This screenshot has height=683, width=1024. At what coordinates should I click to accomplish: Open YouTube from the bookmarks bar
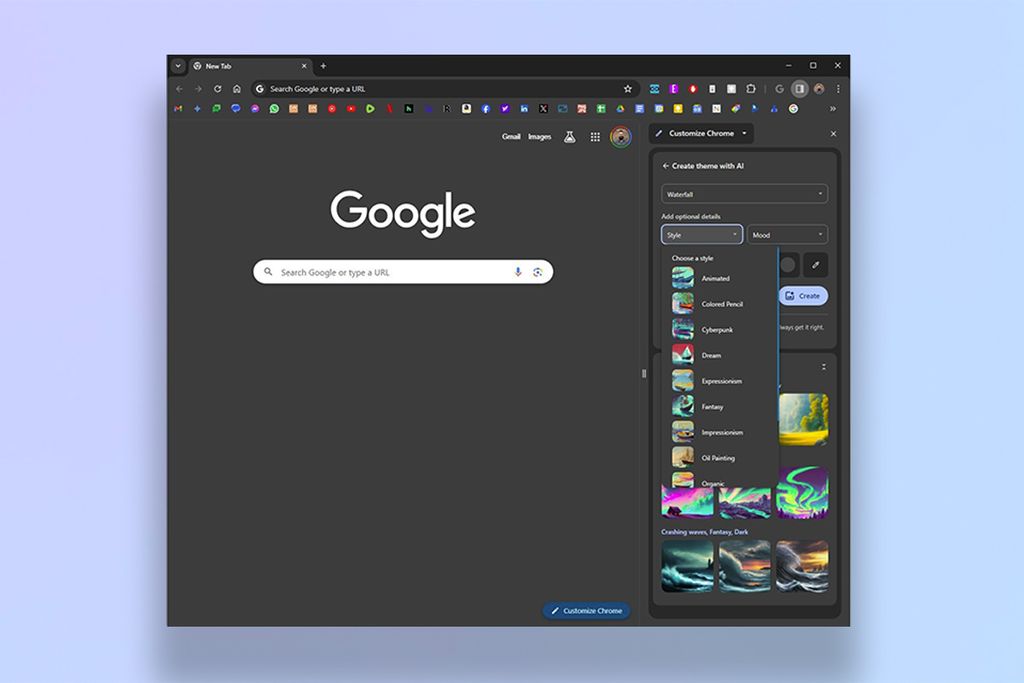coord(351,108)
